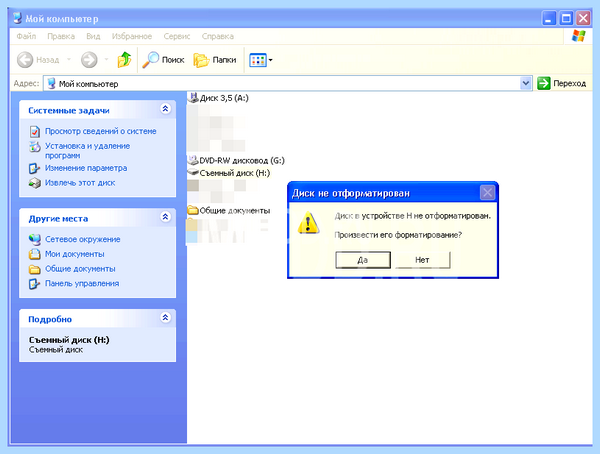Toggle the Folders (Папки) pane button

pos(215,60)
